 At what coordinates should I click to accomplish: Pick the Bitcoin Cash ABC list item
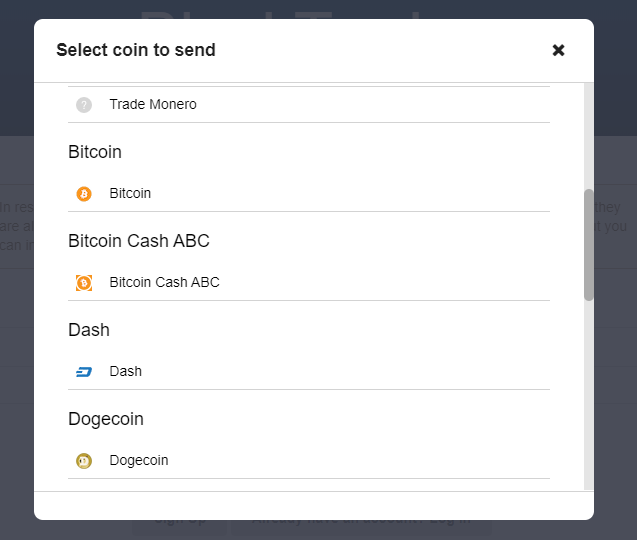point(309,282)
